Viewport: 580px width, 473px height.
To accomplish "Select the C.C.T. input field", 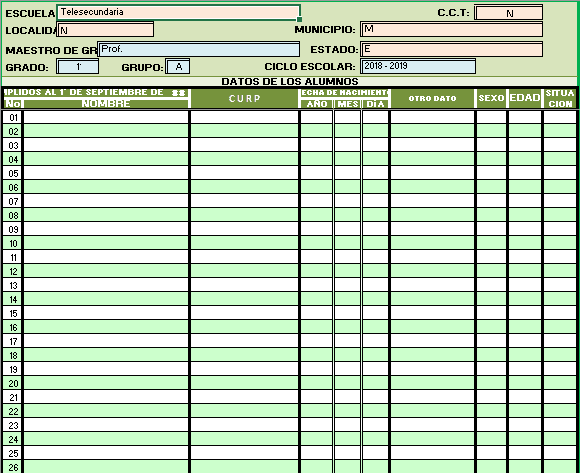I will point(509,13).
